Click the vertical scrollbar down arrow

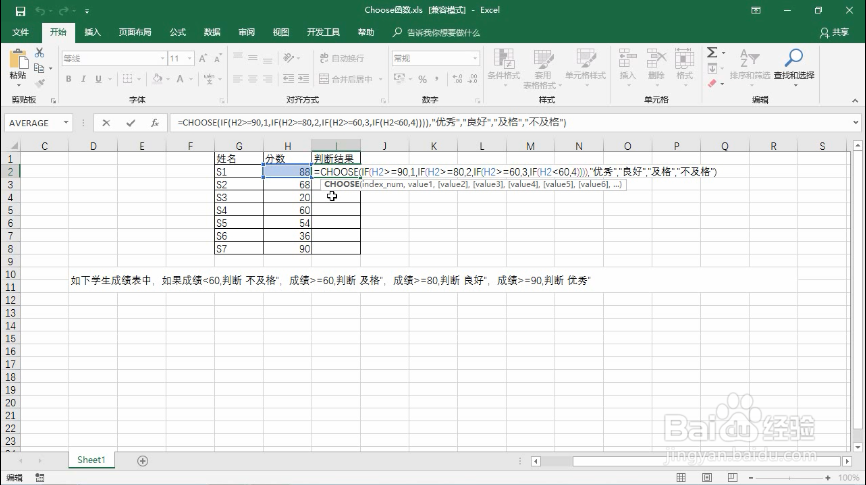coord(857,447)
